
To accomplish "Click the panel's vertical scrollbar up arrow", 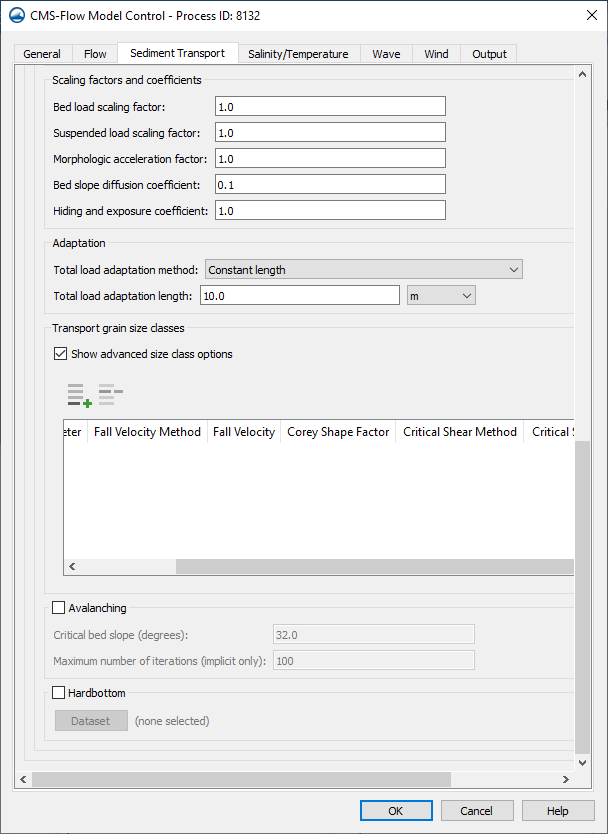I will [x=582, y=74].
